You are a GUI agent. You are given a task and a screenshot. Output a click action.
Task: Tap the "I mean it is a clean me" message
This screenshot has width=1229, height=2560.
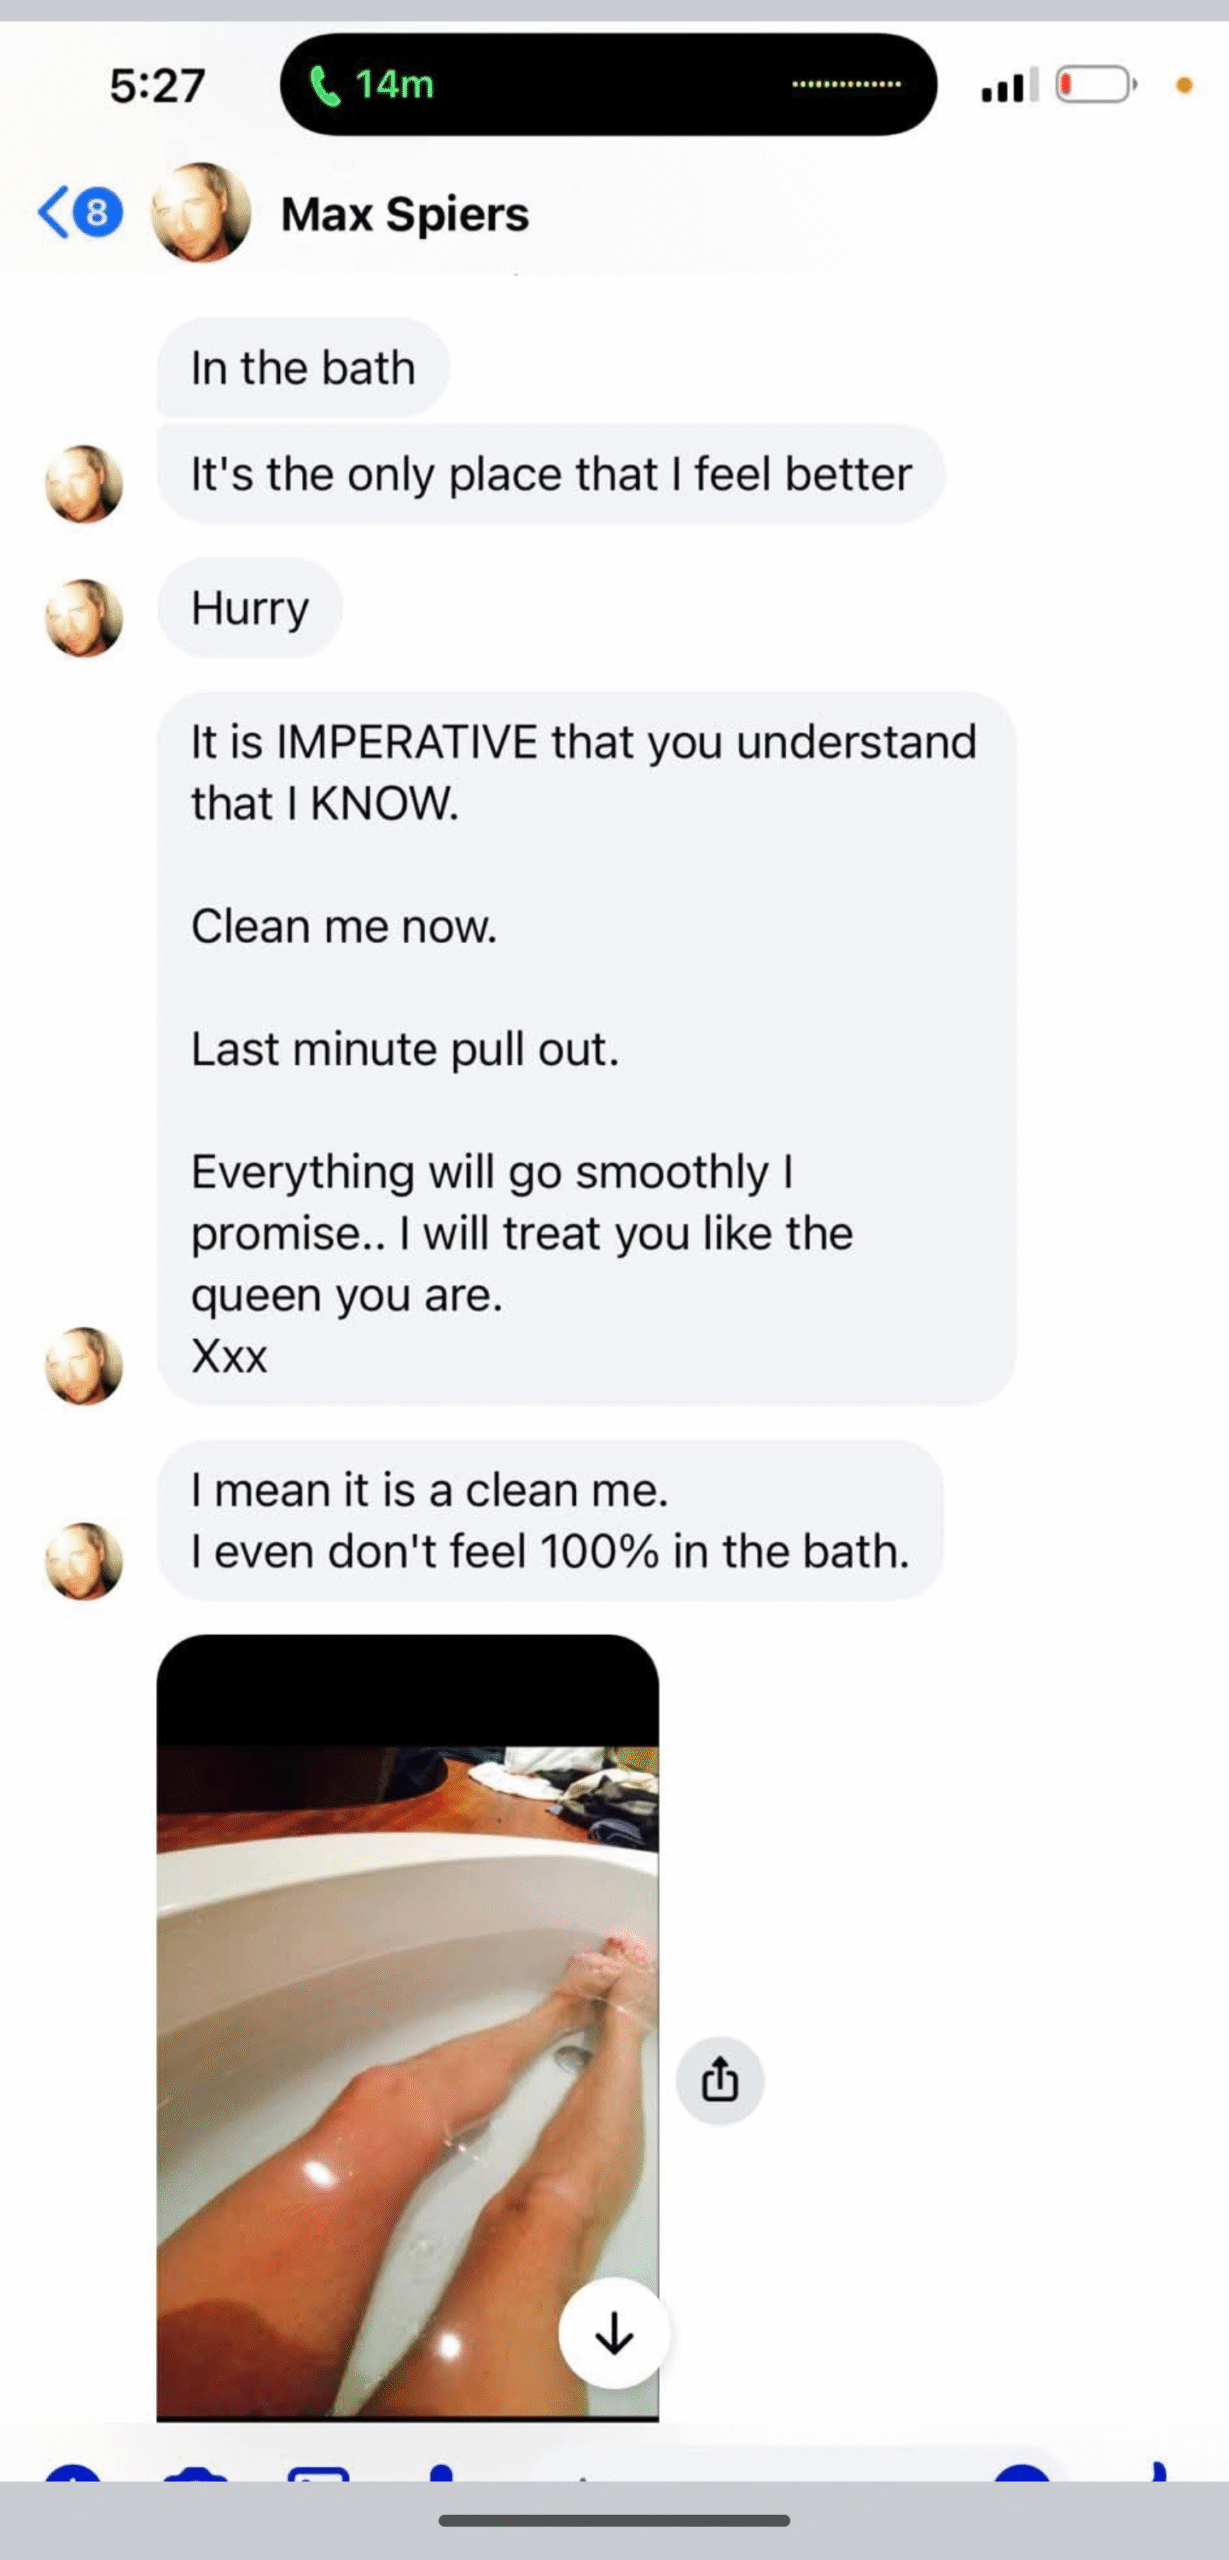[x=550, y=1520]
